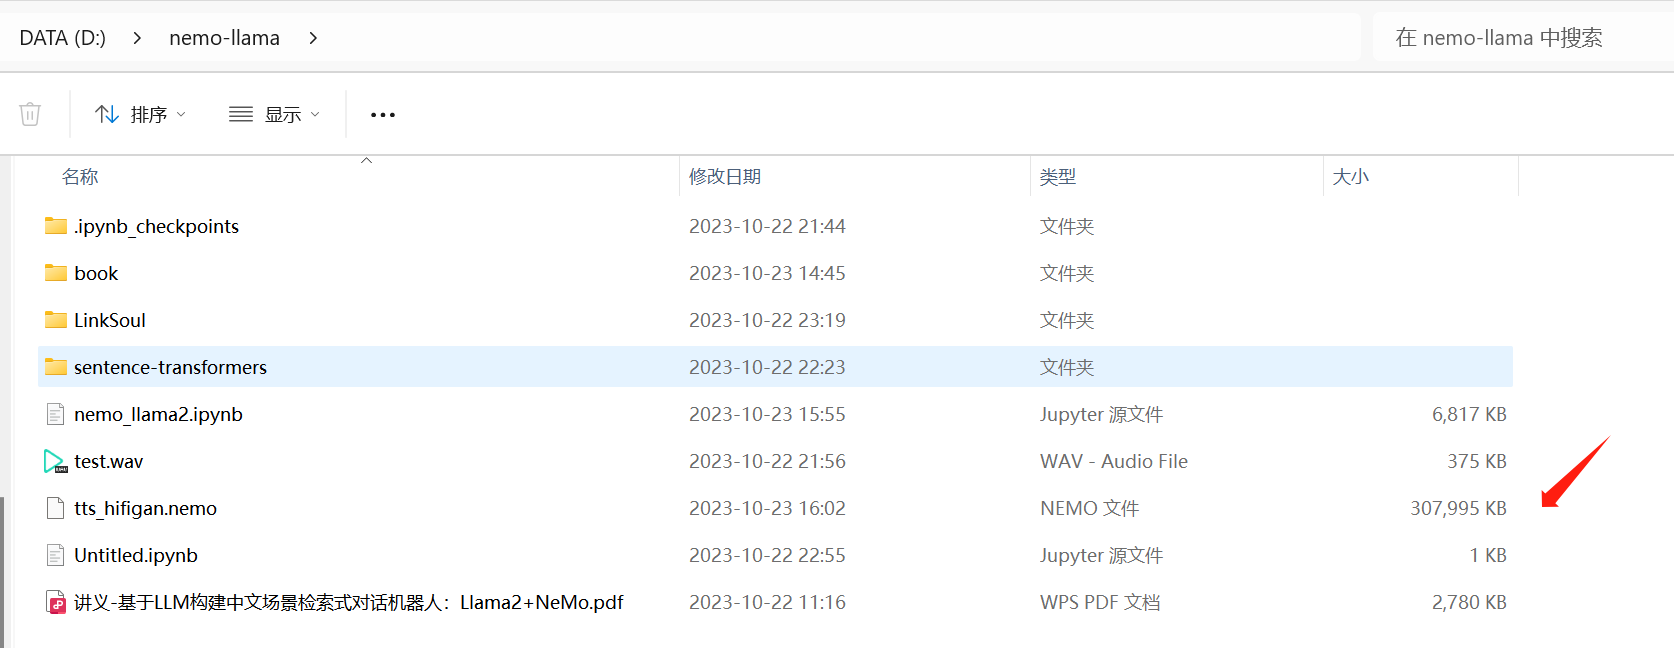Select tts_hifigan.nemo file name

click(x=145, y=508)
